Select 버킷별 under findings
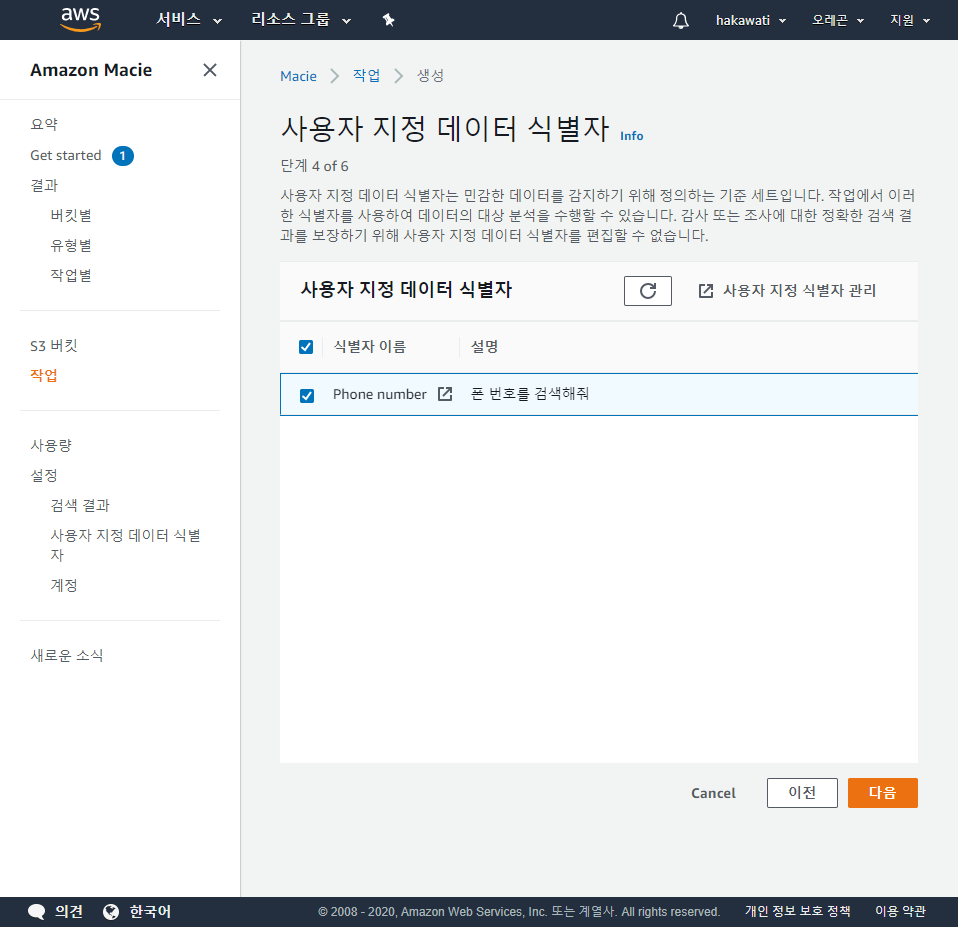The height and width of the screenshot is (927, 958). (x=71, y=215)
